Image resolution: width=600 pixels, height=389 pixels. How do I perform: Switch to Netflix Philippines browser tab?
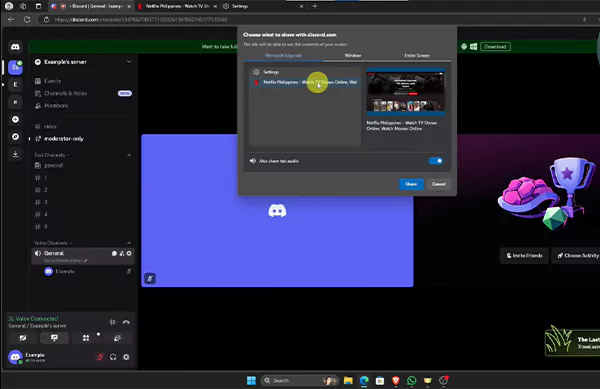pos(178,6)
